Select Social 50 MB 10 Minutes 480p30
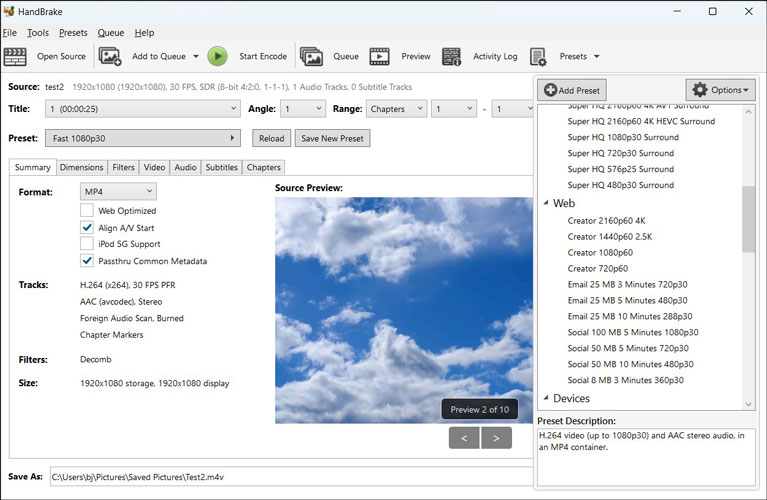The width and height of the screenshot is (767, 500). coord(630,364)
